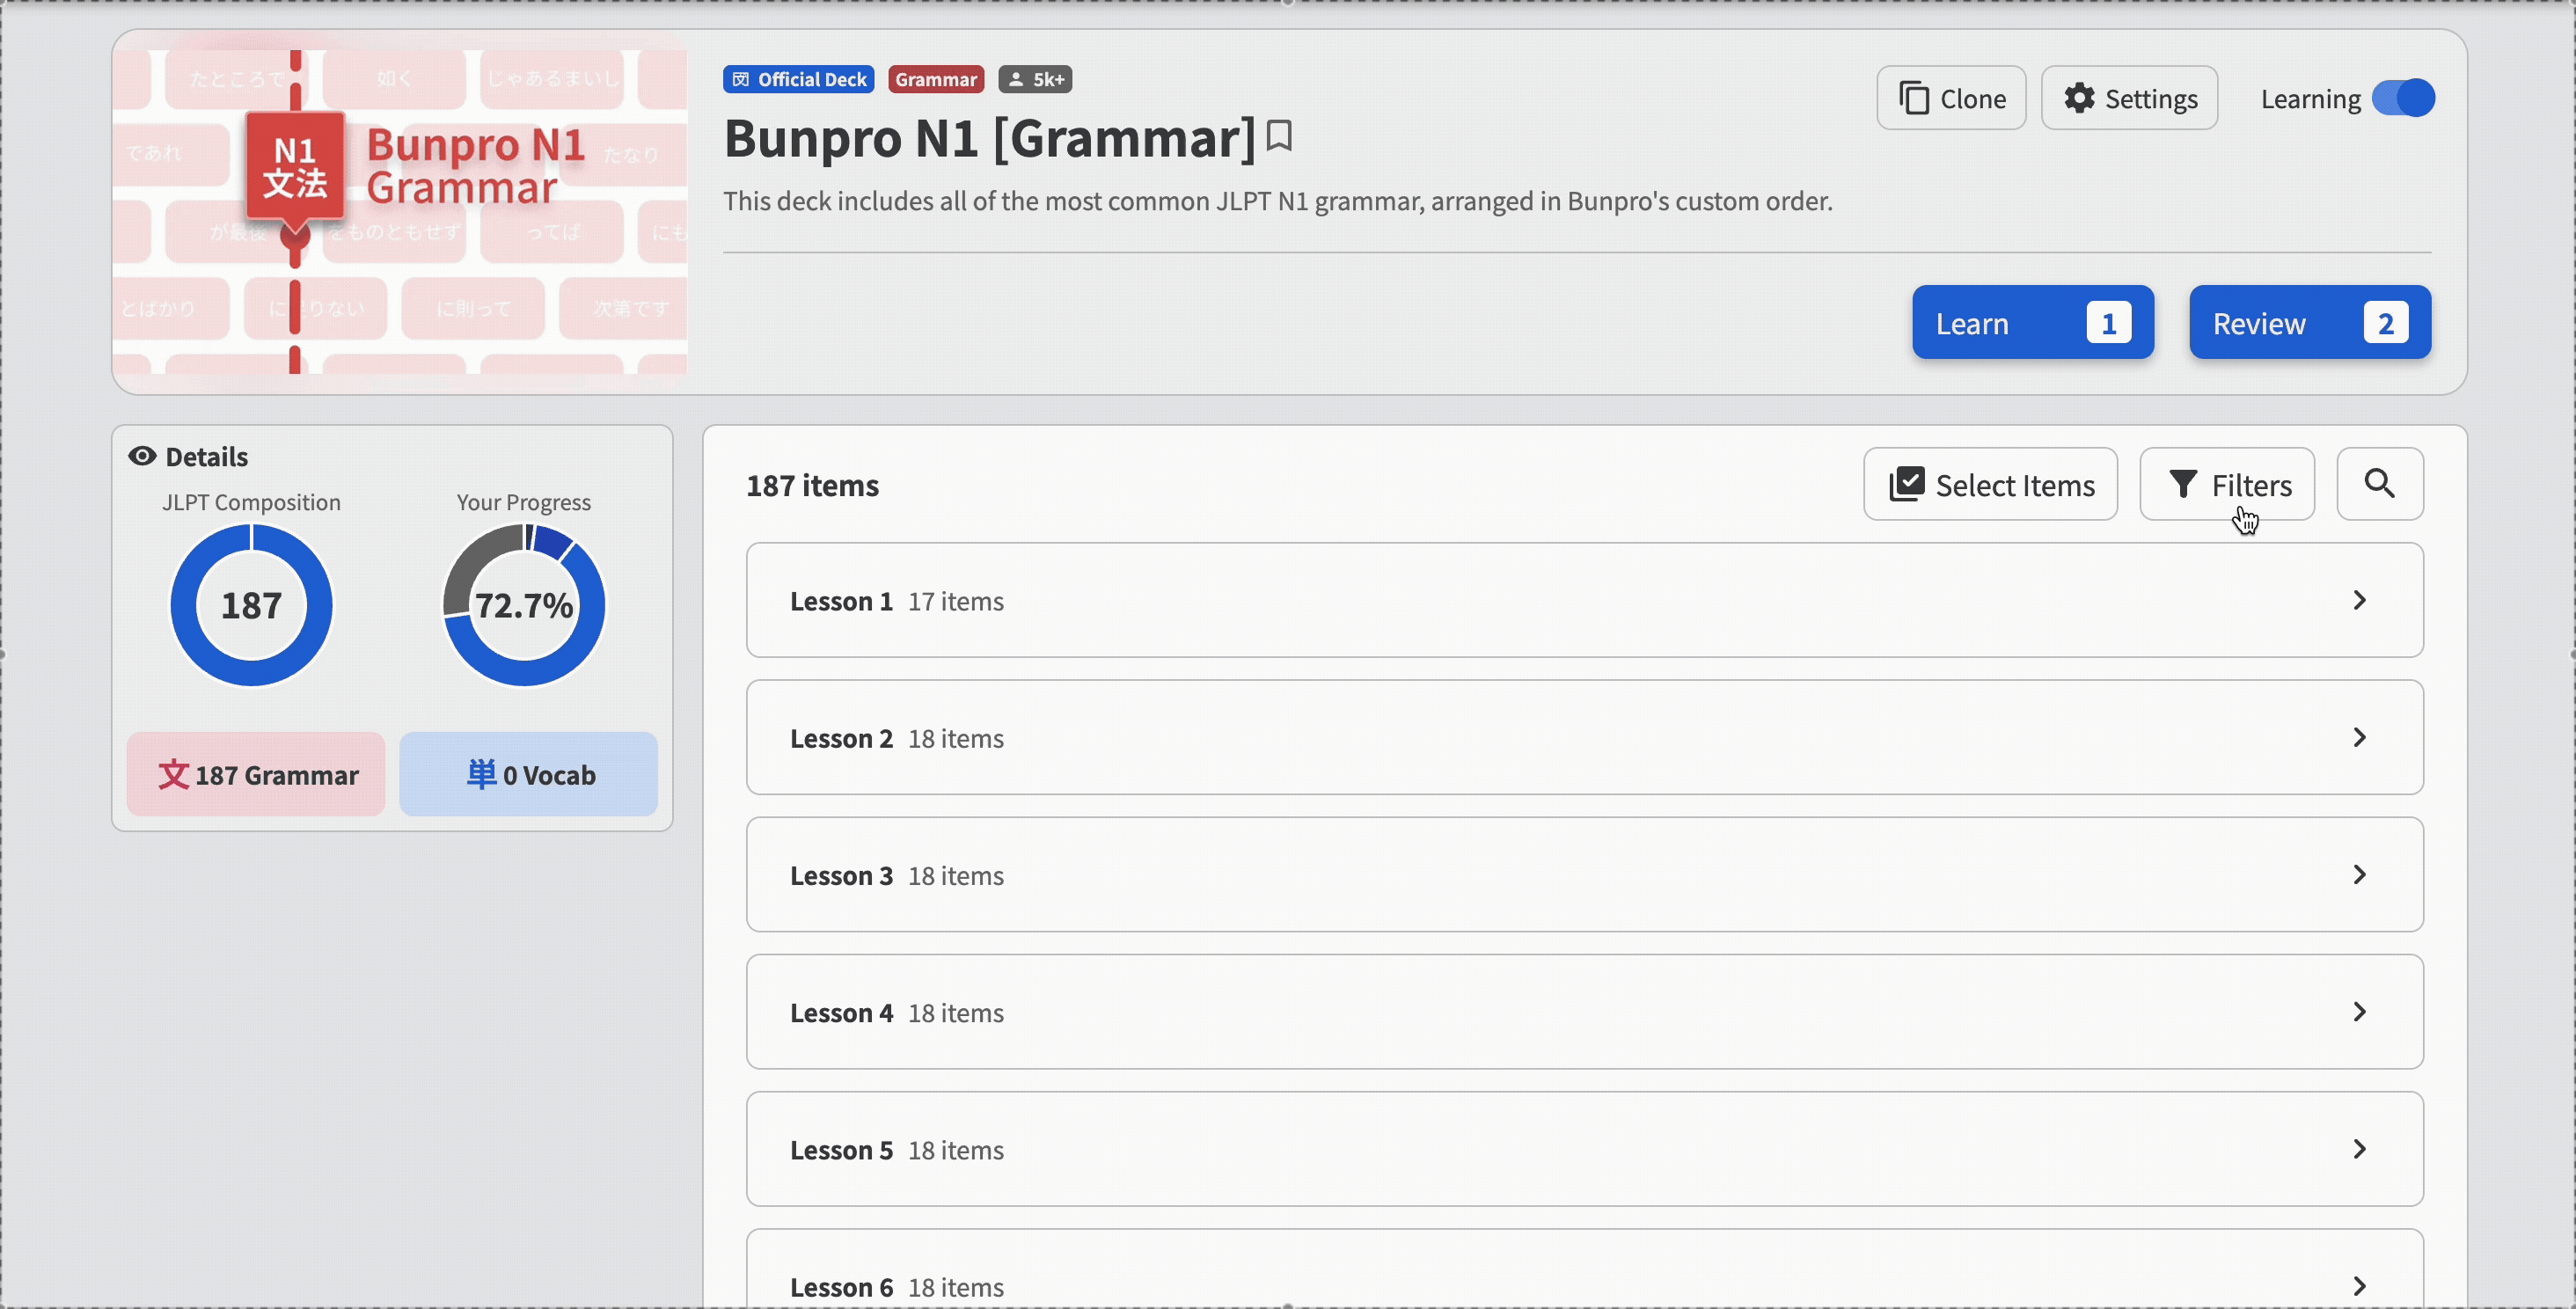Click the 'Lesson 3' label

coord(841,875)
